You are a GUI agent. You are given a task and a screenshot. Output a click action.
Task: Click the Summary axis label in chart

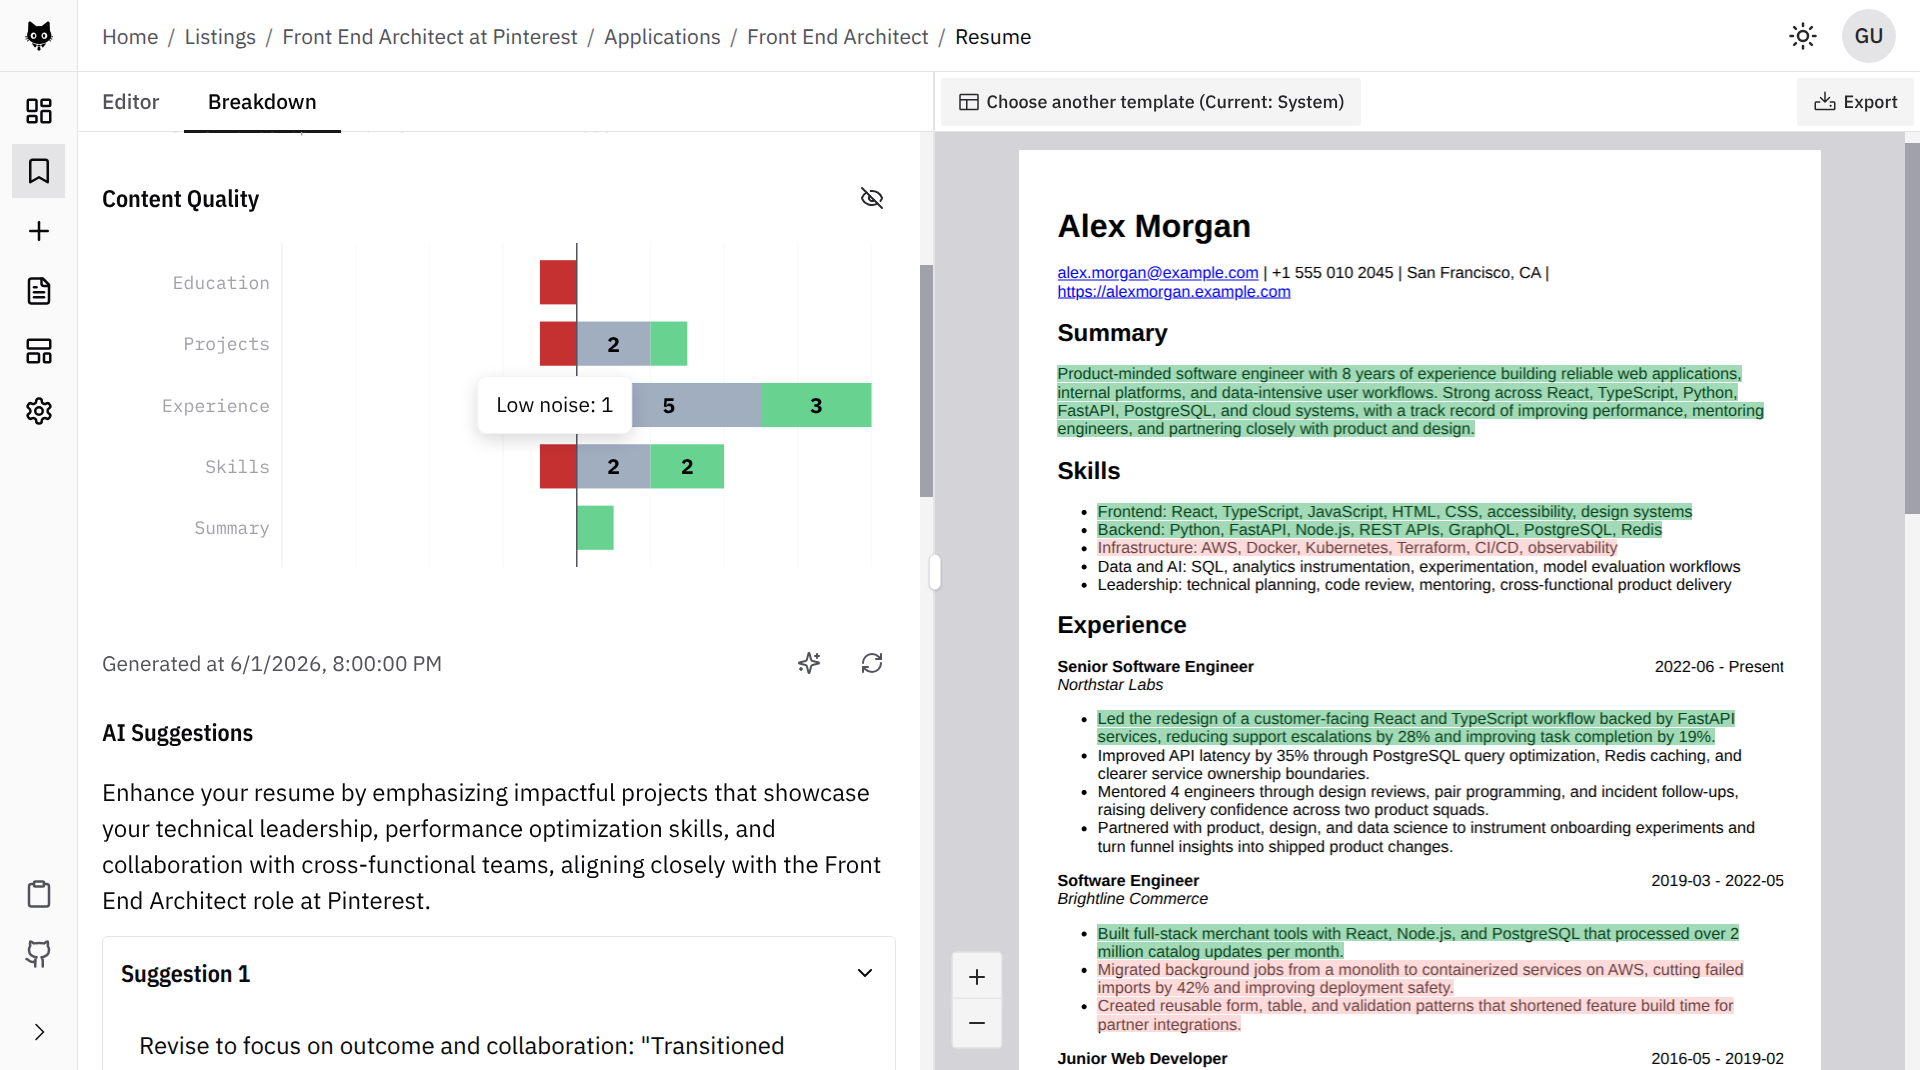pos(232,528)
